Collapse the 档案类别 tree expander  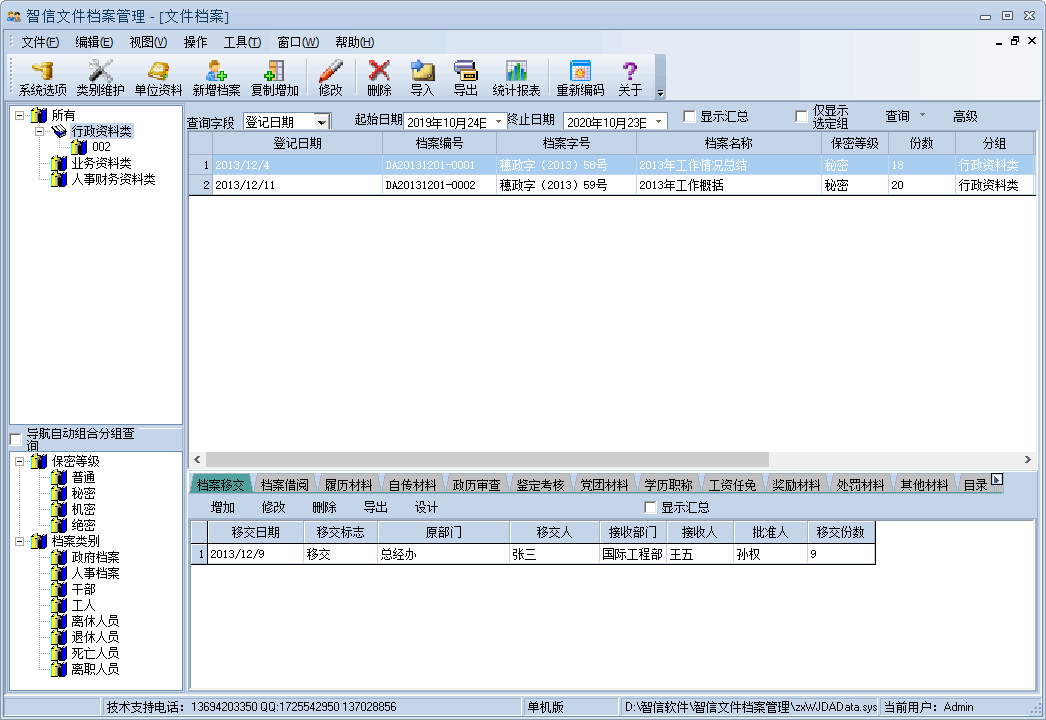19,541
